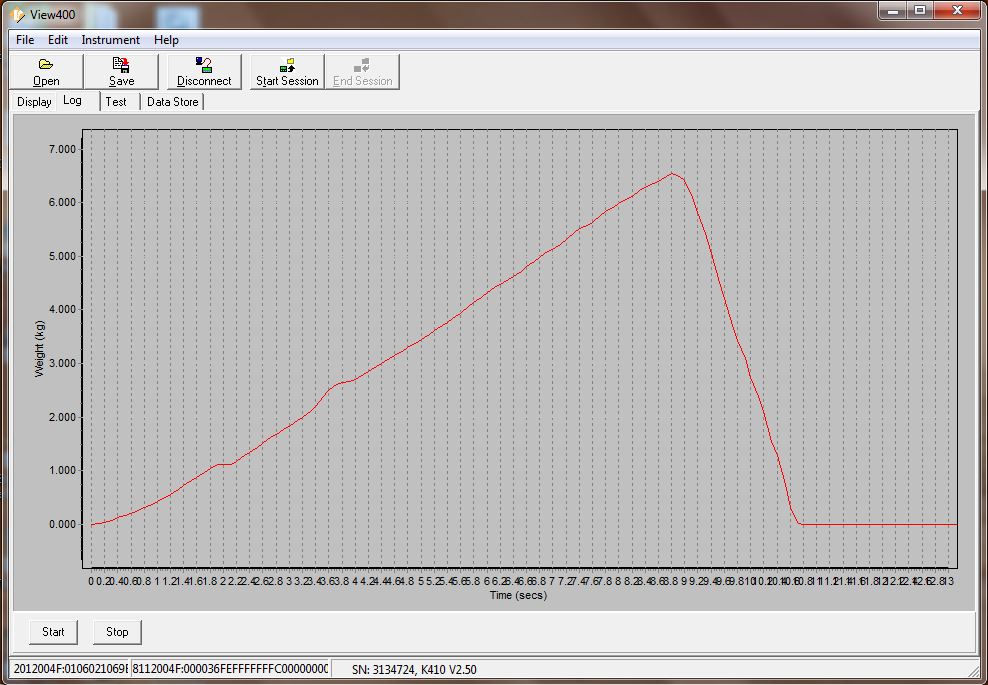Switch to the Display tab

[34, 101]
